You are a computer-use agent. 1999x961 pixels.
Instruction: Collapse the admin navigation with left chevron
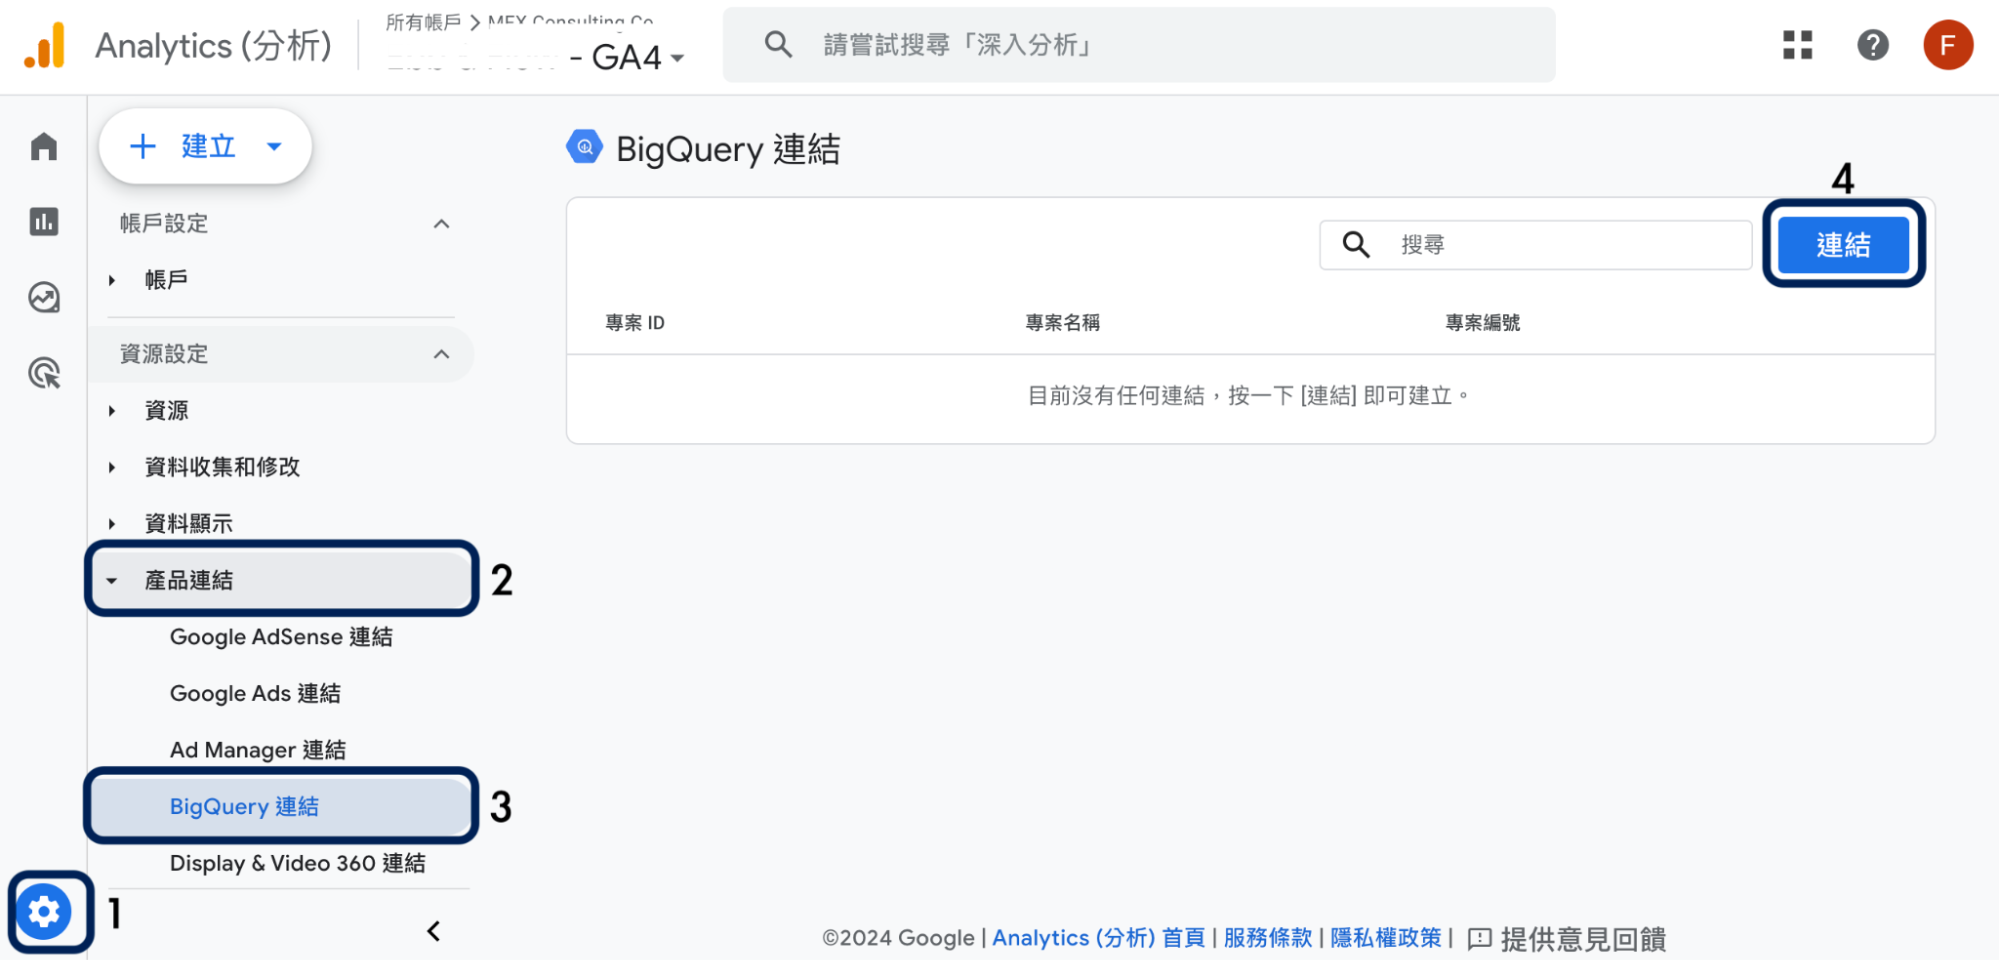point(434,931)
